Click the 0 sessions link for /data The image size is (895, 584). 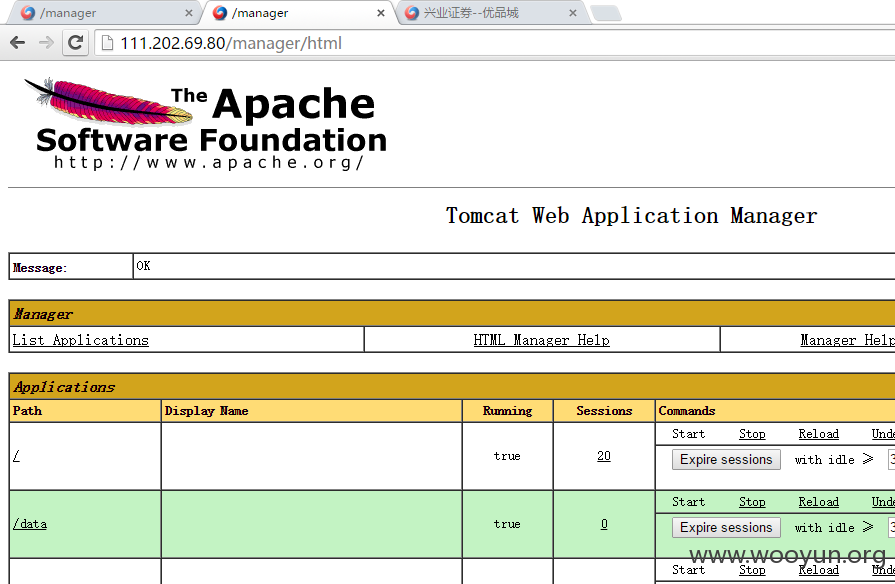[x=604, y=523]
